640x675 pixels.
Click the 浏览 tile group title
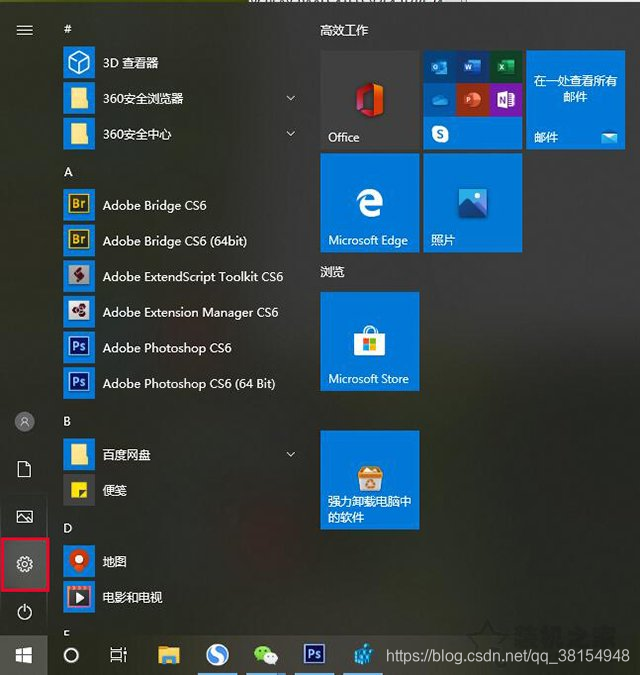[332, 272]
